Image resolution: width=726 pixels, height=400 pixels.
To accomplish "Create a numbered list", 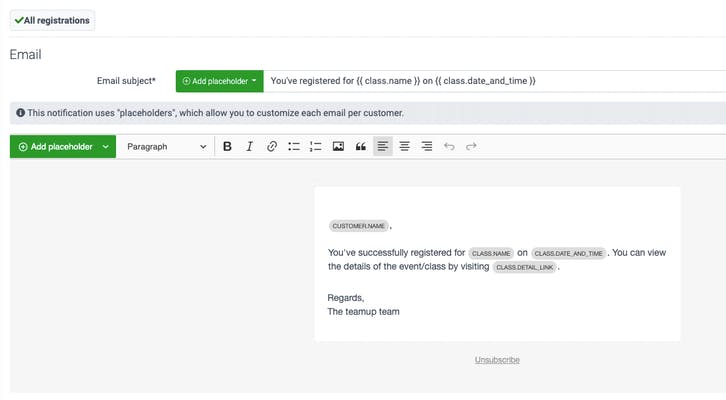I will click(316, 147).
